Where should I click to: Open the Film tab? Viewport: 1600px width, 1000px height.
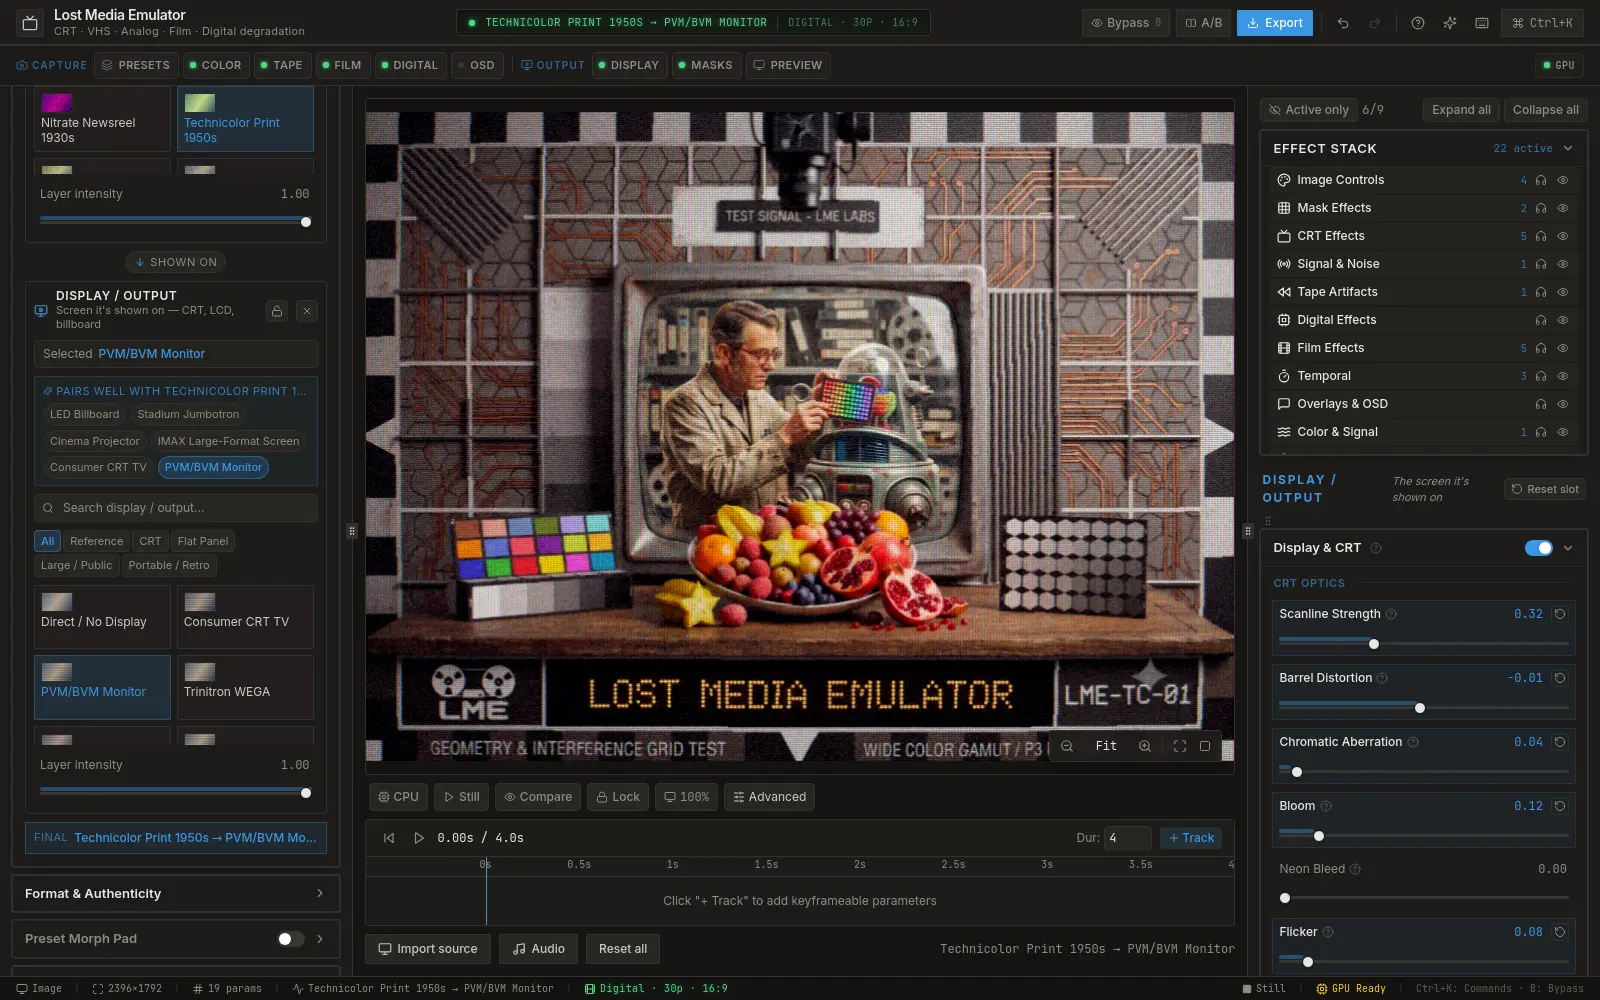[x=341, y=65]
